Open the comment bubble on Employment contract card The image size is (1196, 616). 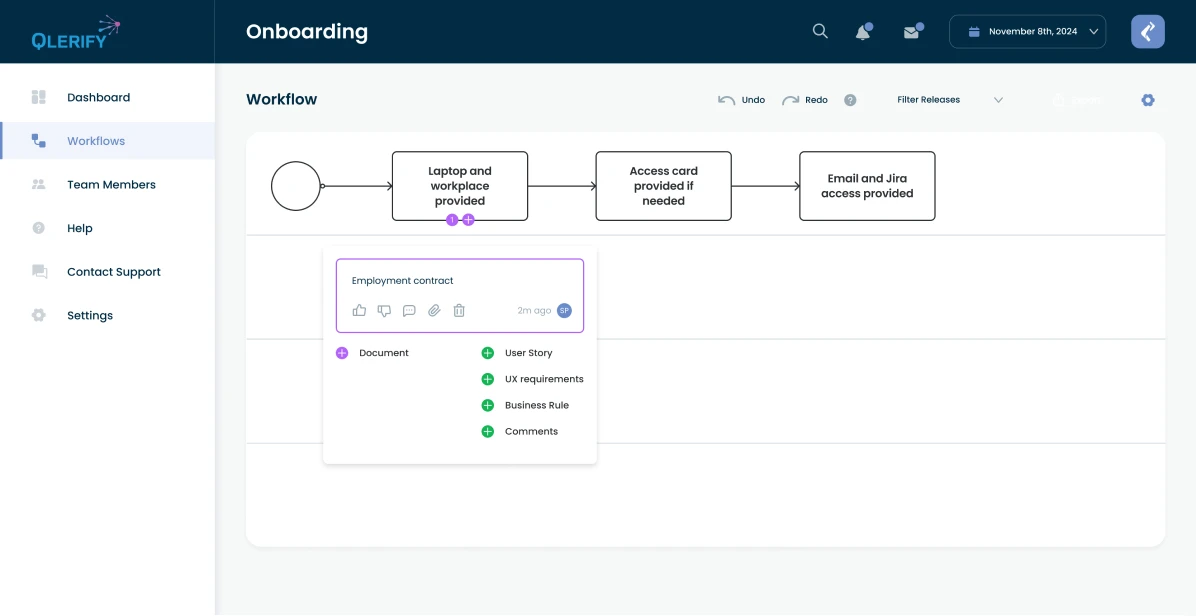pos(409,311)
